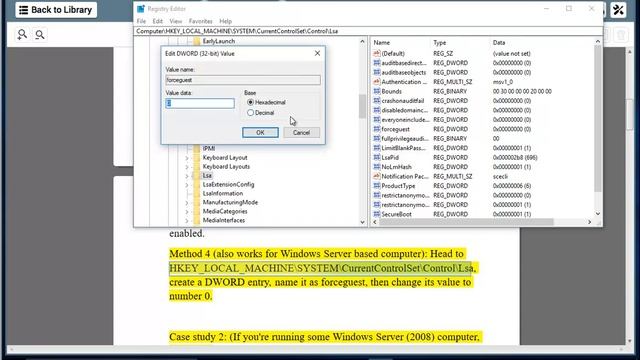Viewport: 640px width, 360px height.
Task: Click the zoom in magnifier icon
Action: 22,35
